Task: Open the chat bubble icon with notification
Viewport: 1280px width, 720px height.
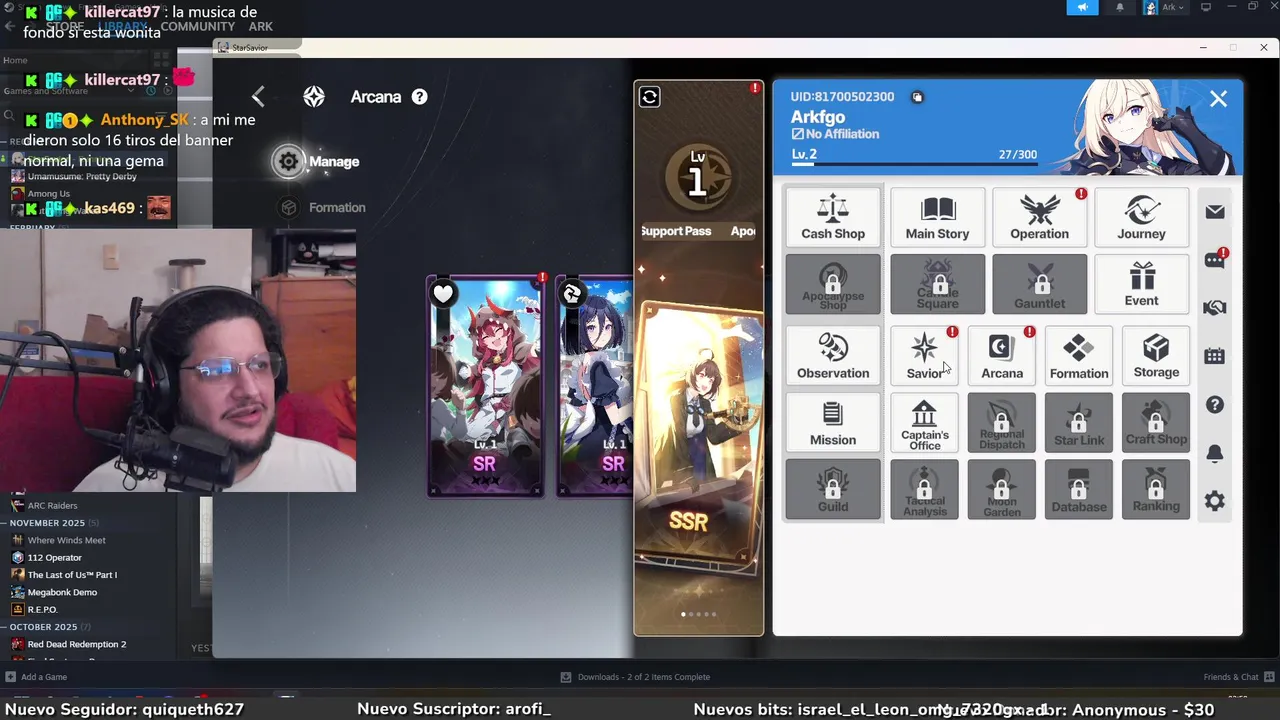Action: pos(1215,260)
